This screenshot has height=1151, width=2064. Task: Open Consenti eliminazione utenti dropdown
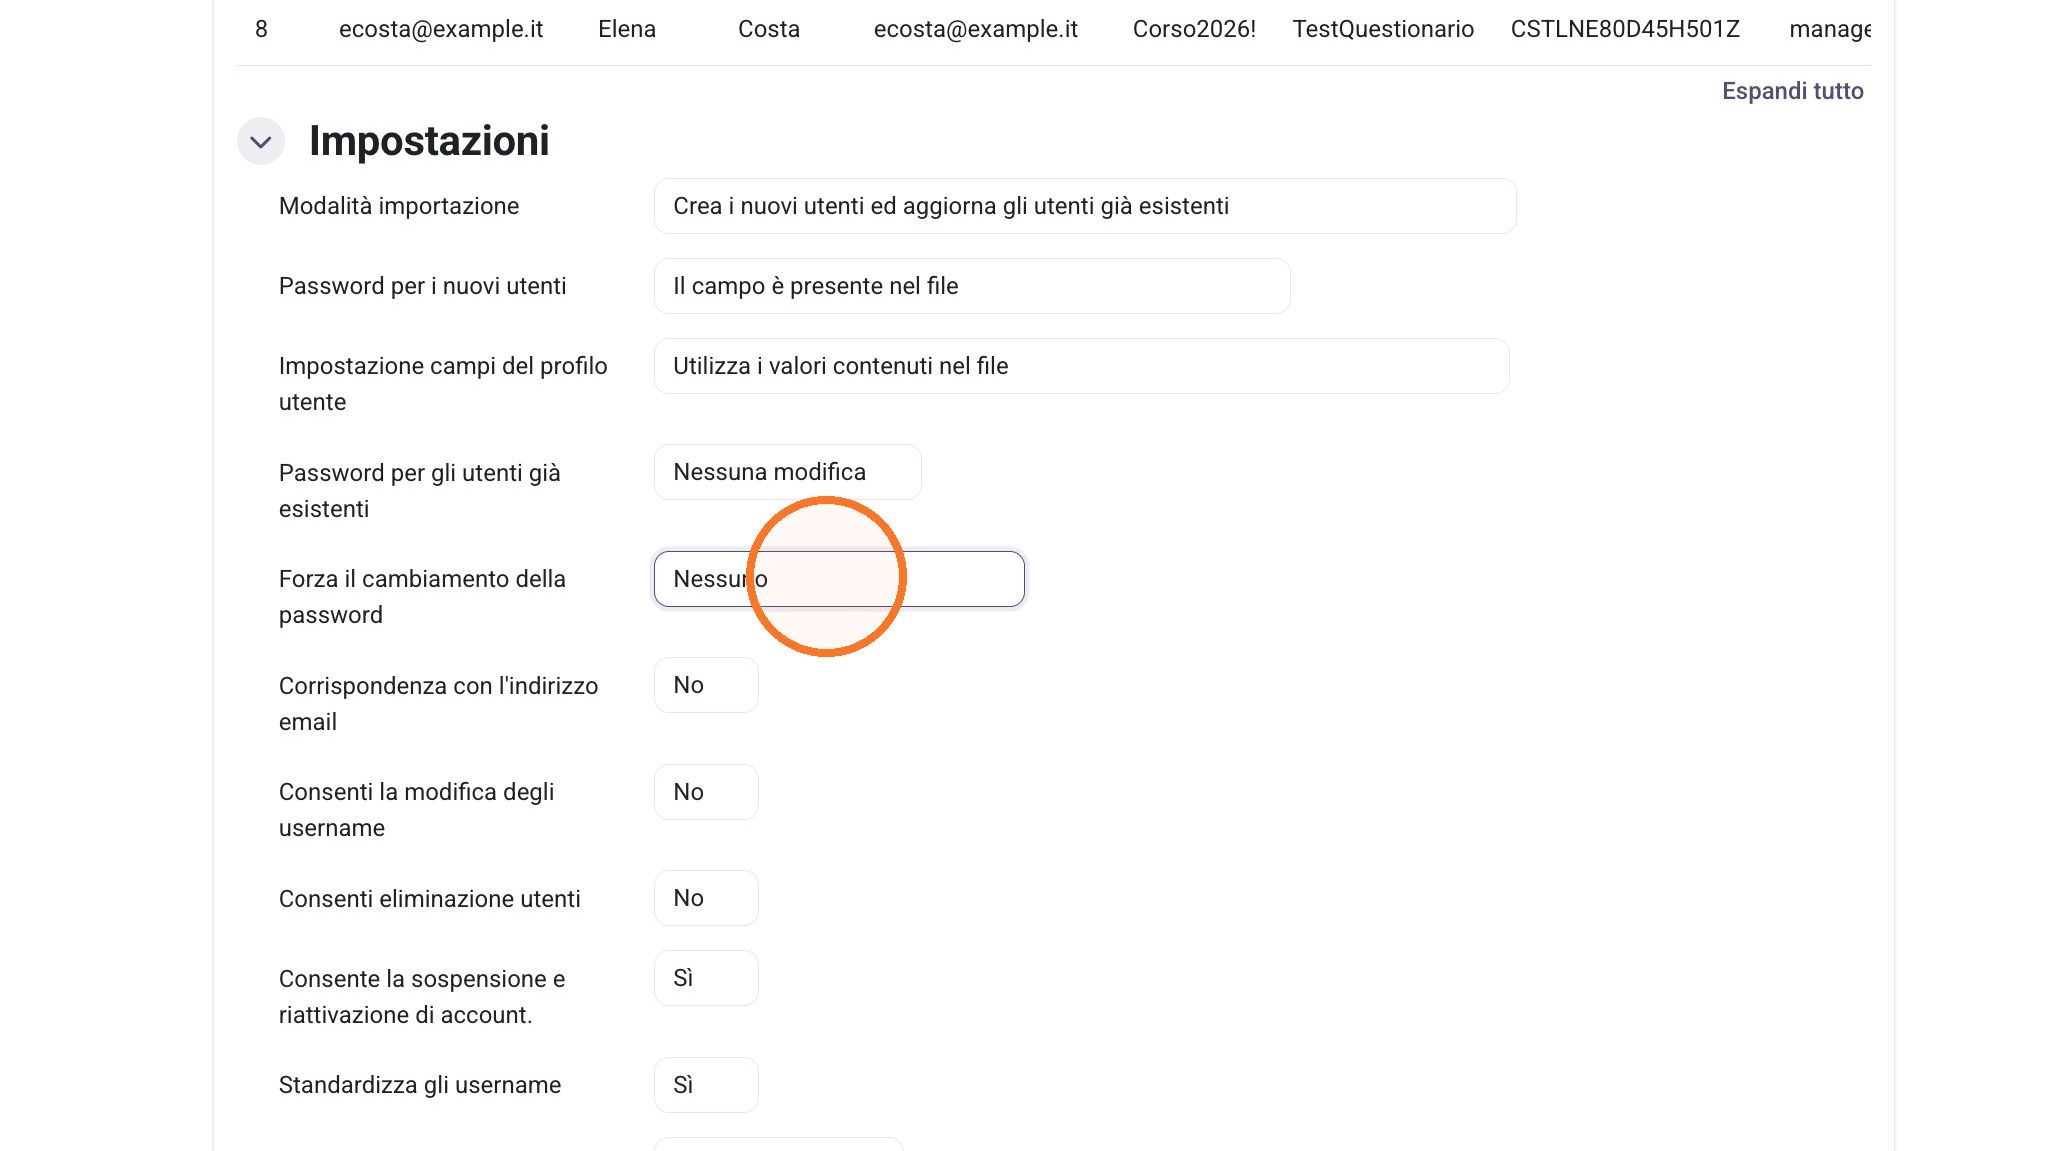pyautogui.click(x=706, y=898)
